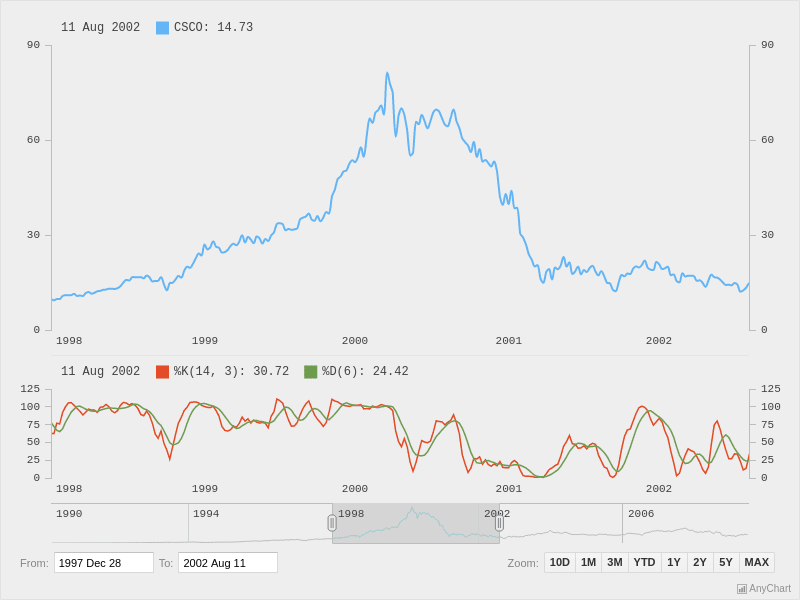
Task: Click the 2001 label on the stochastic chart axis
Action: pyautogui.click(x=509, y=488)
